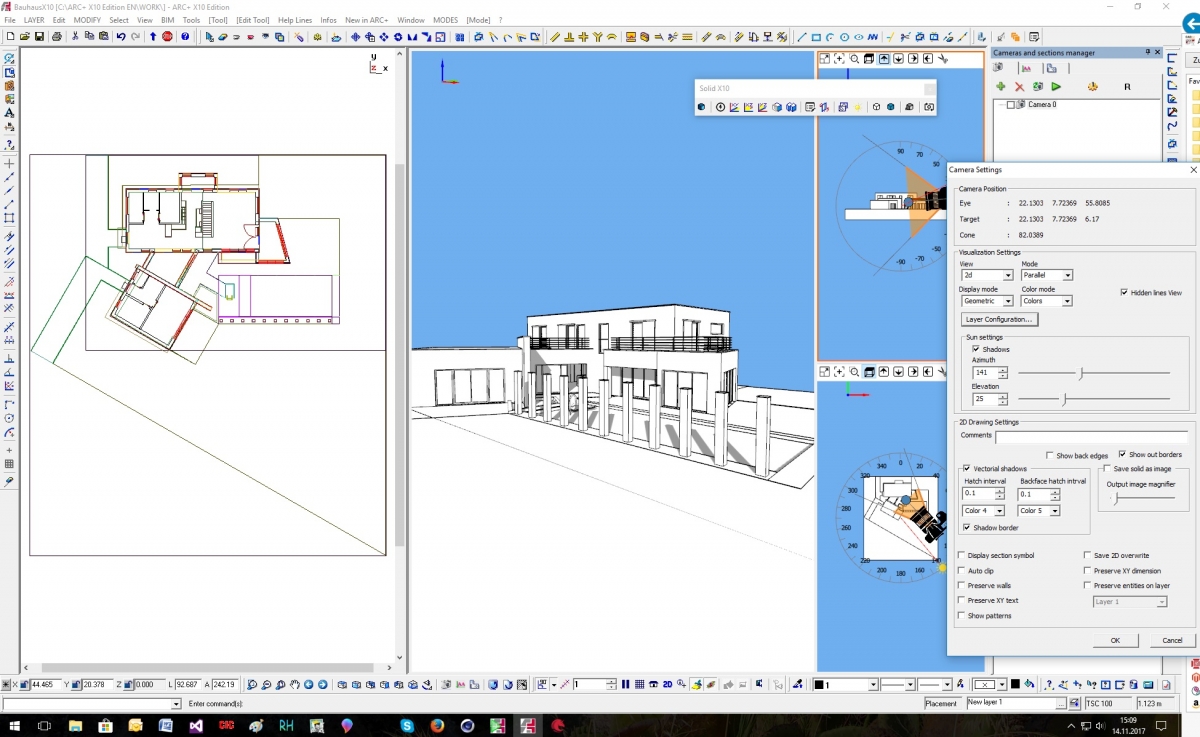1200x737 pixels.
Task: Enable the Show back edges checkbox
Action: [1050, 455]
